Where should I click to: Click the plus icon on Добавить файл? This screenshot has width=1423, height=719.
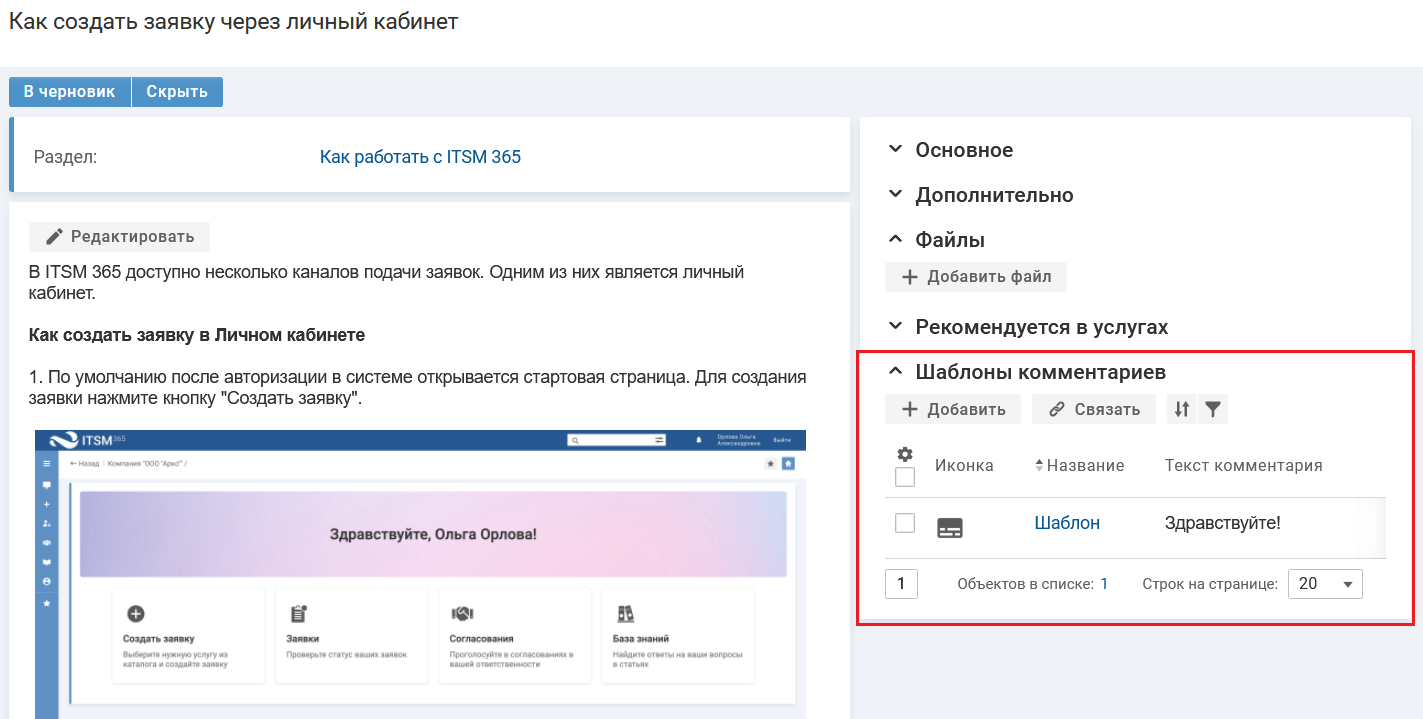coord(910,277)
